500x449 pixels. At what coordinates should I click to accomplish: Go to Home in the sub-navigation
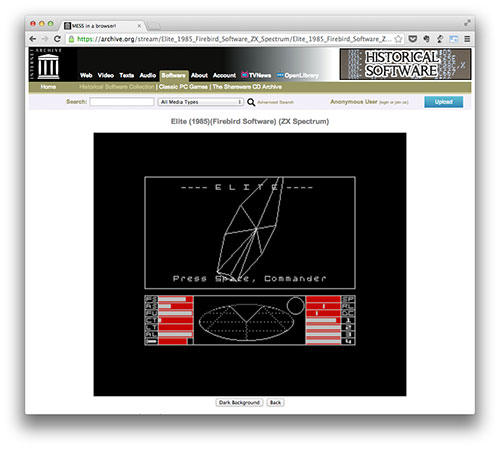[48, 87]
